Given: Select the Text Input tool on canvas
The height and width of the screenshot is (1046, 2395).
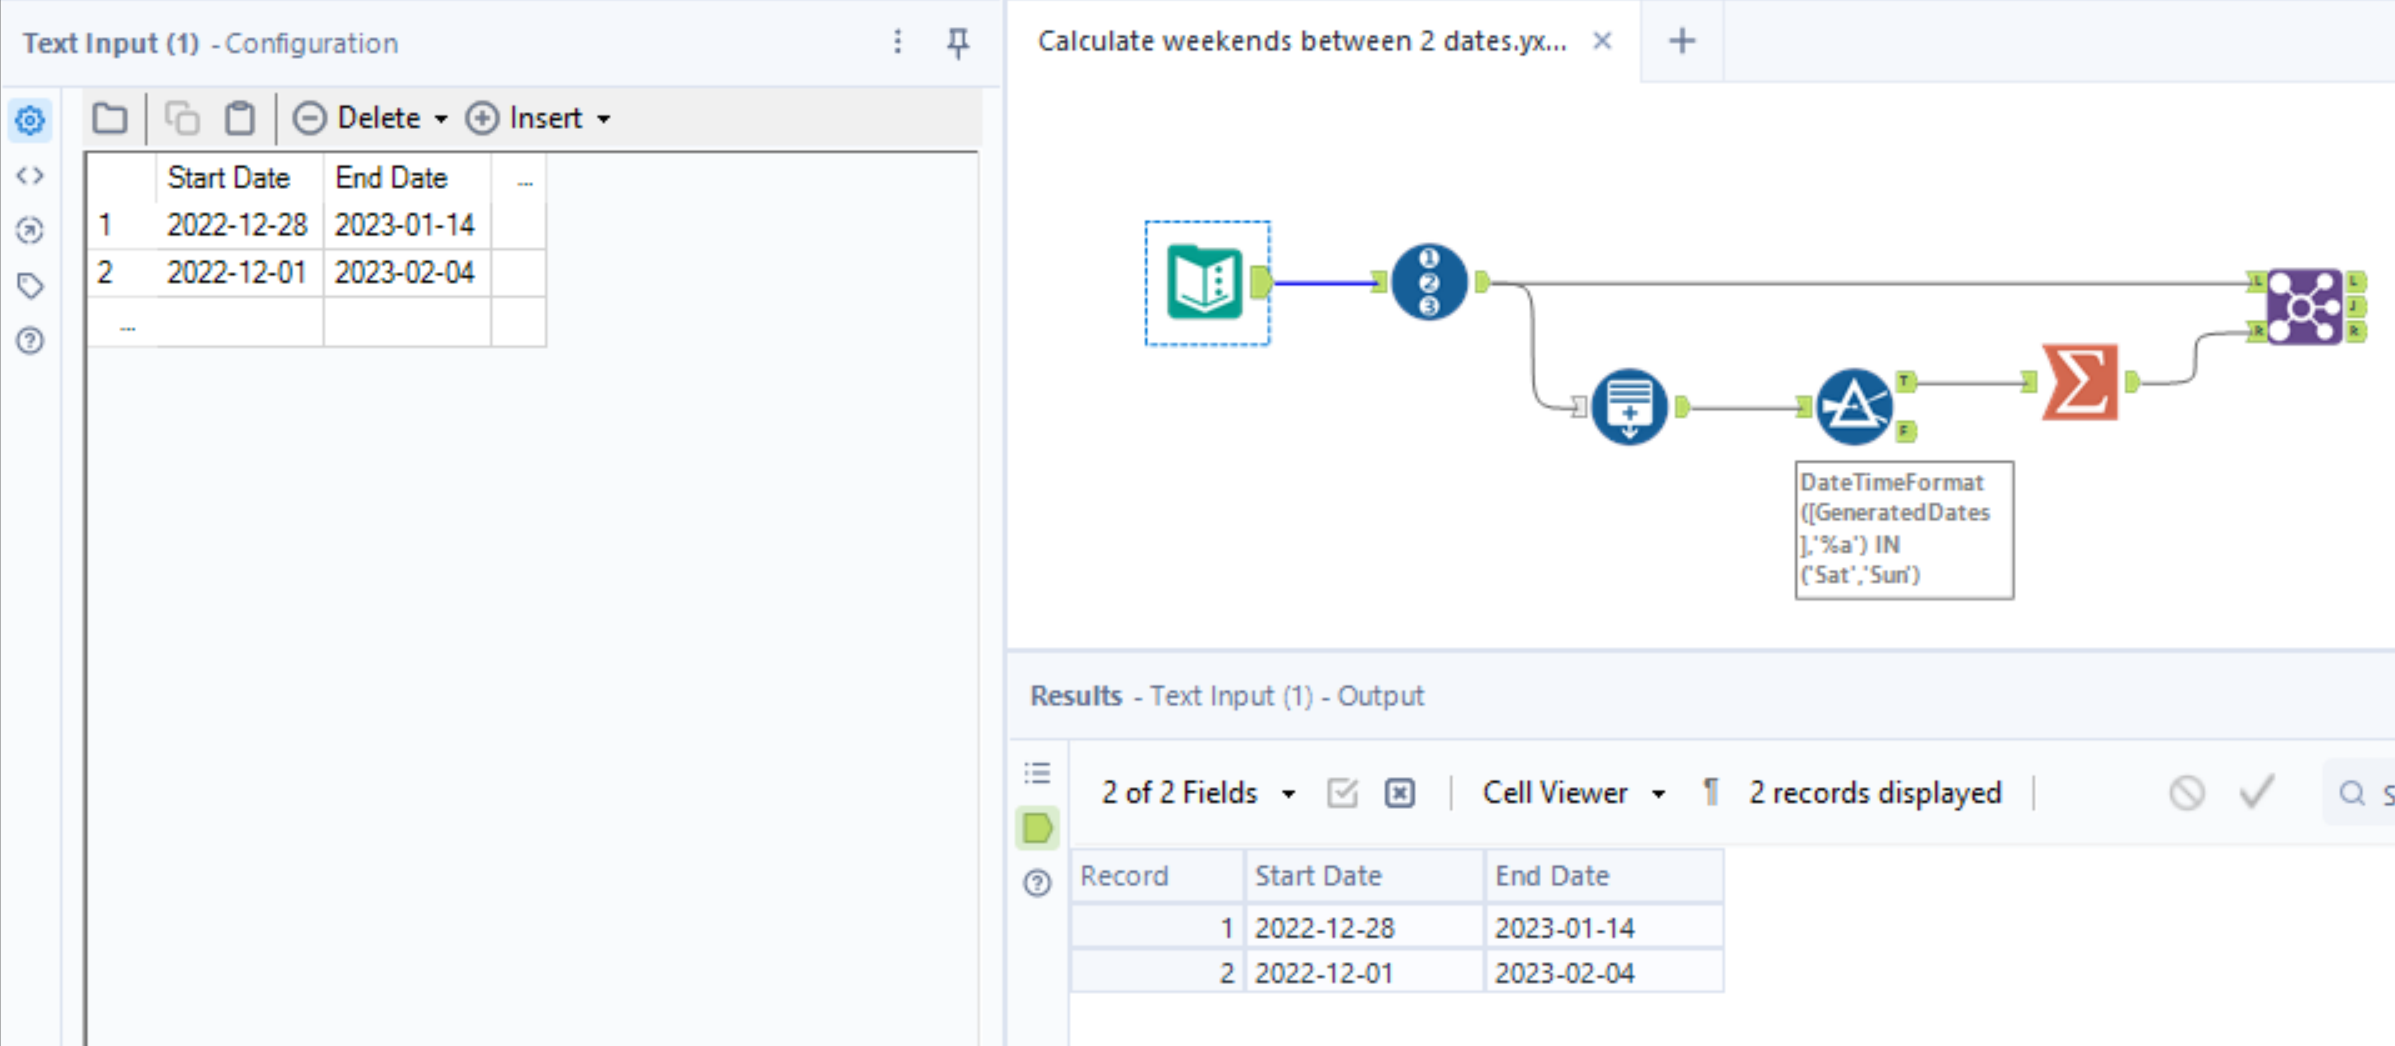Looking at the screenshot, I should tap(1206, 283).
